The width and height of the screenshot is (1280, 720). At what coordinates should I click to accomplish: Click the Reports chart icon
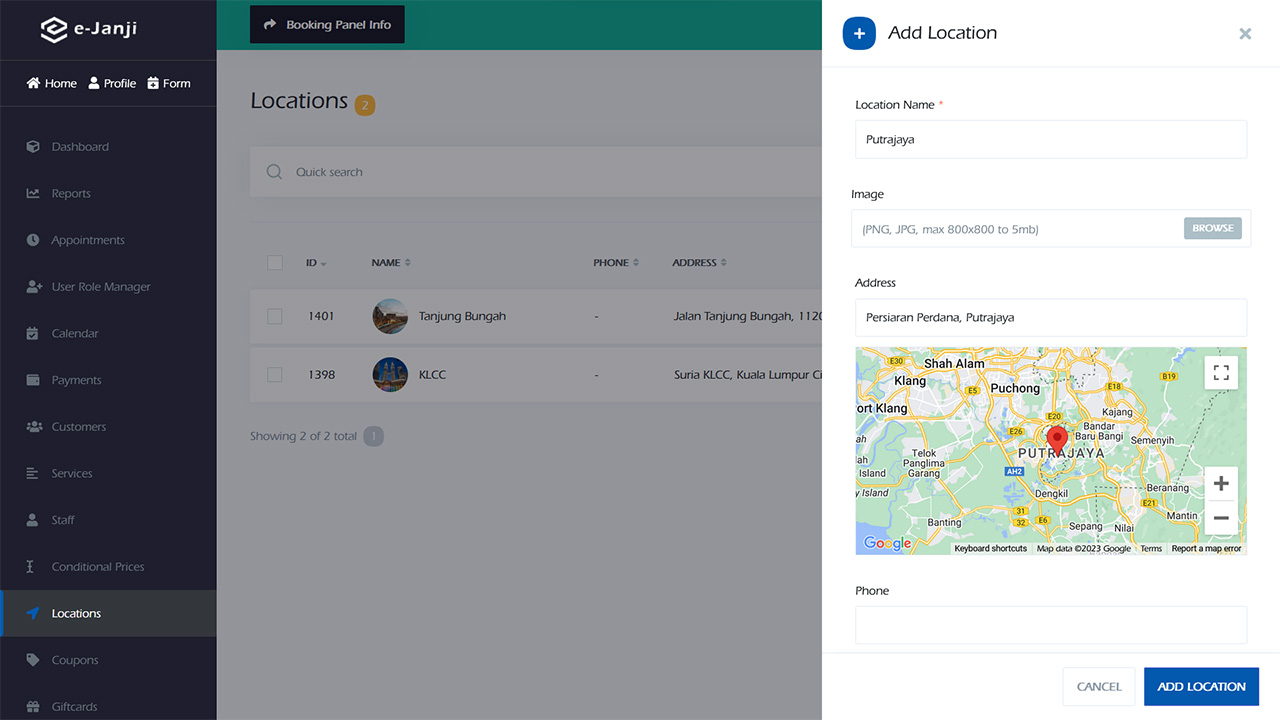(33, 194)
